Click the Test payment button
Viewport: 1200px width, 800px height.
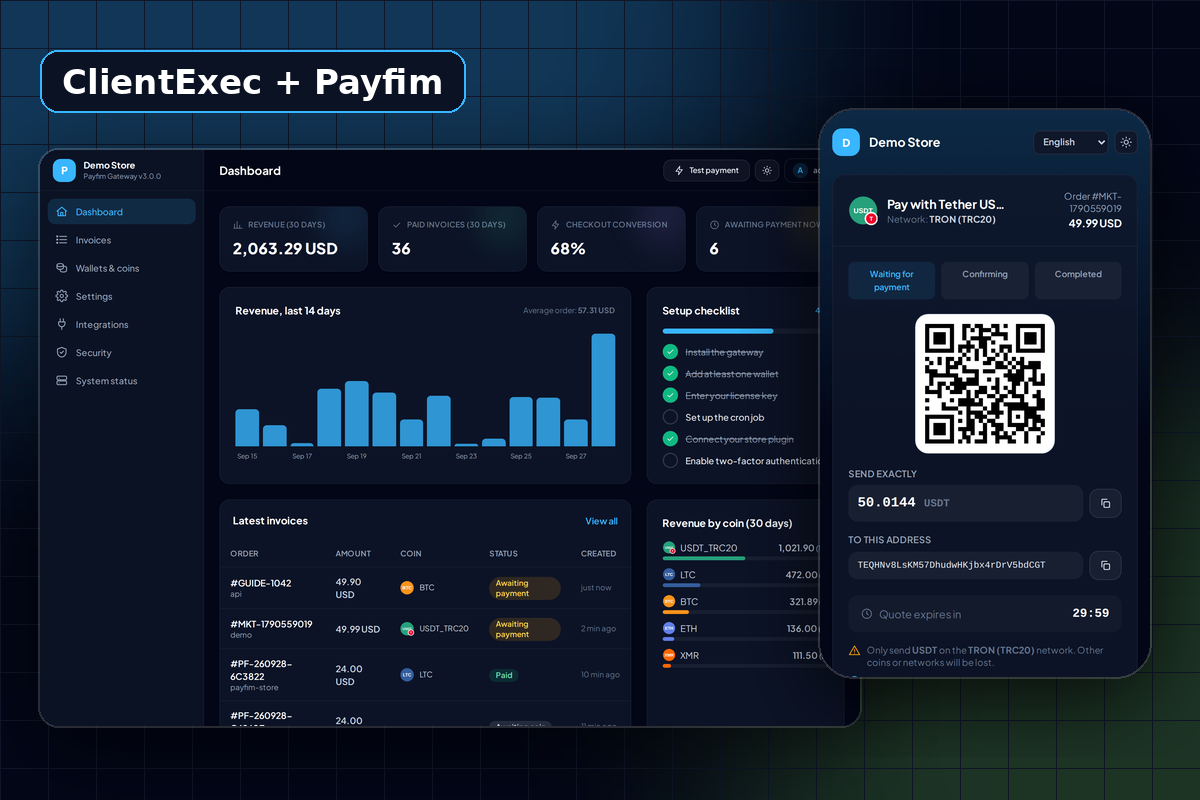707,170
